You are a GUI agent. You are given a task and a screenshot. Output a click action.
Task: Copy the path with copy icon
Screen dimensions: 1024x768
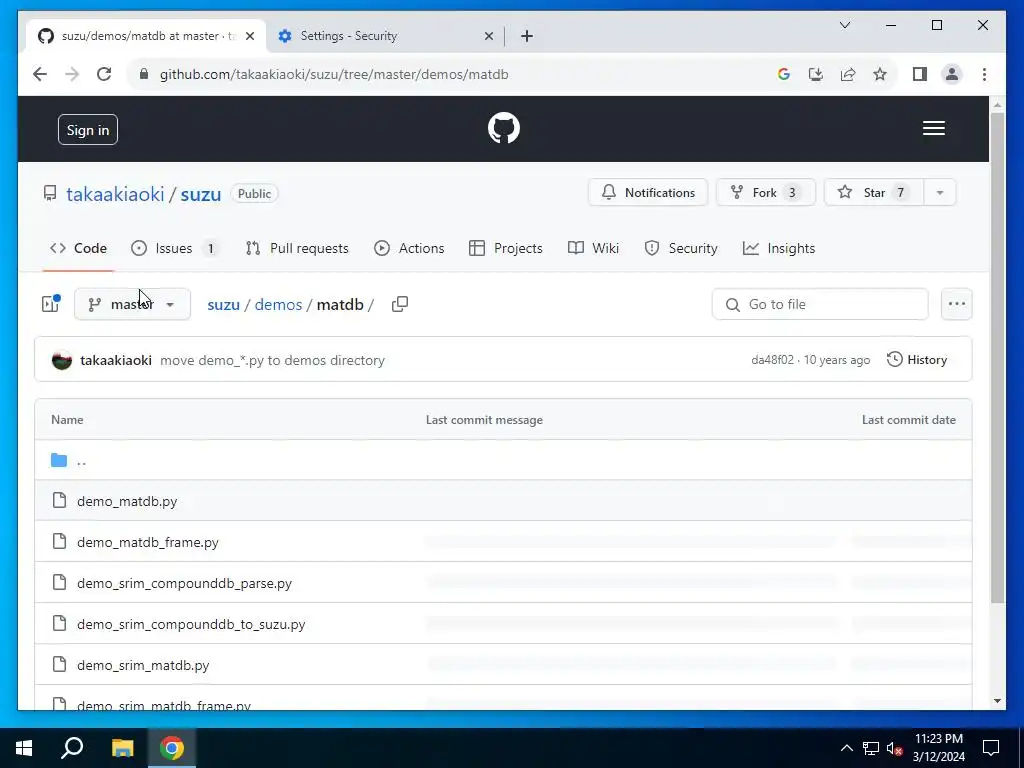[400, 304]
